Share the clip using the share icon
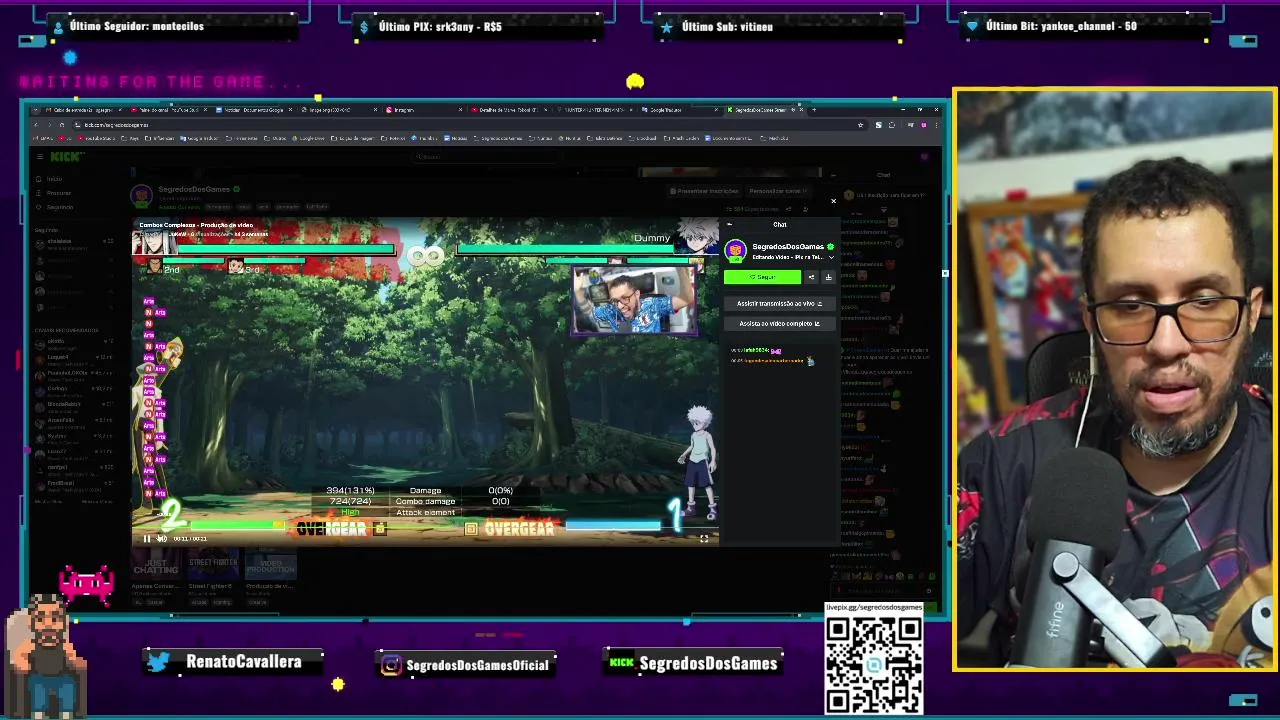 click(x=812, y=277)
